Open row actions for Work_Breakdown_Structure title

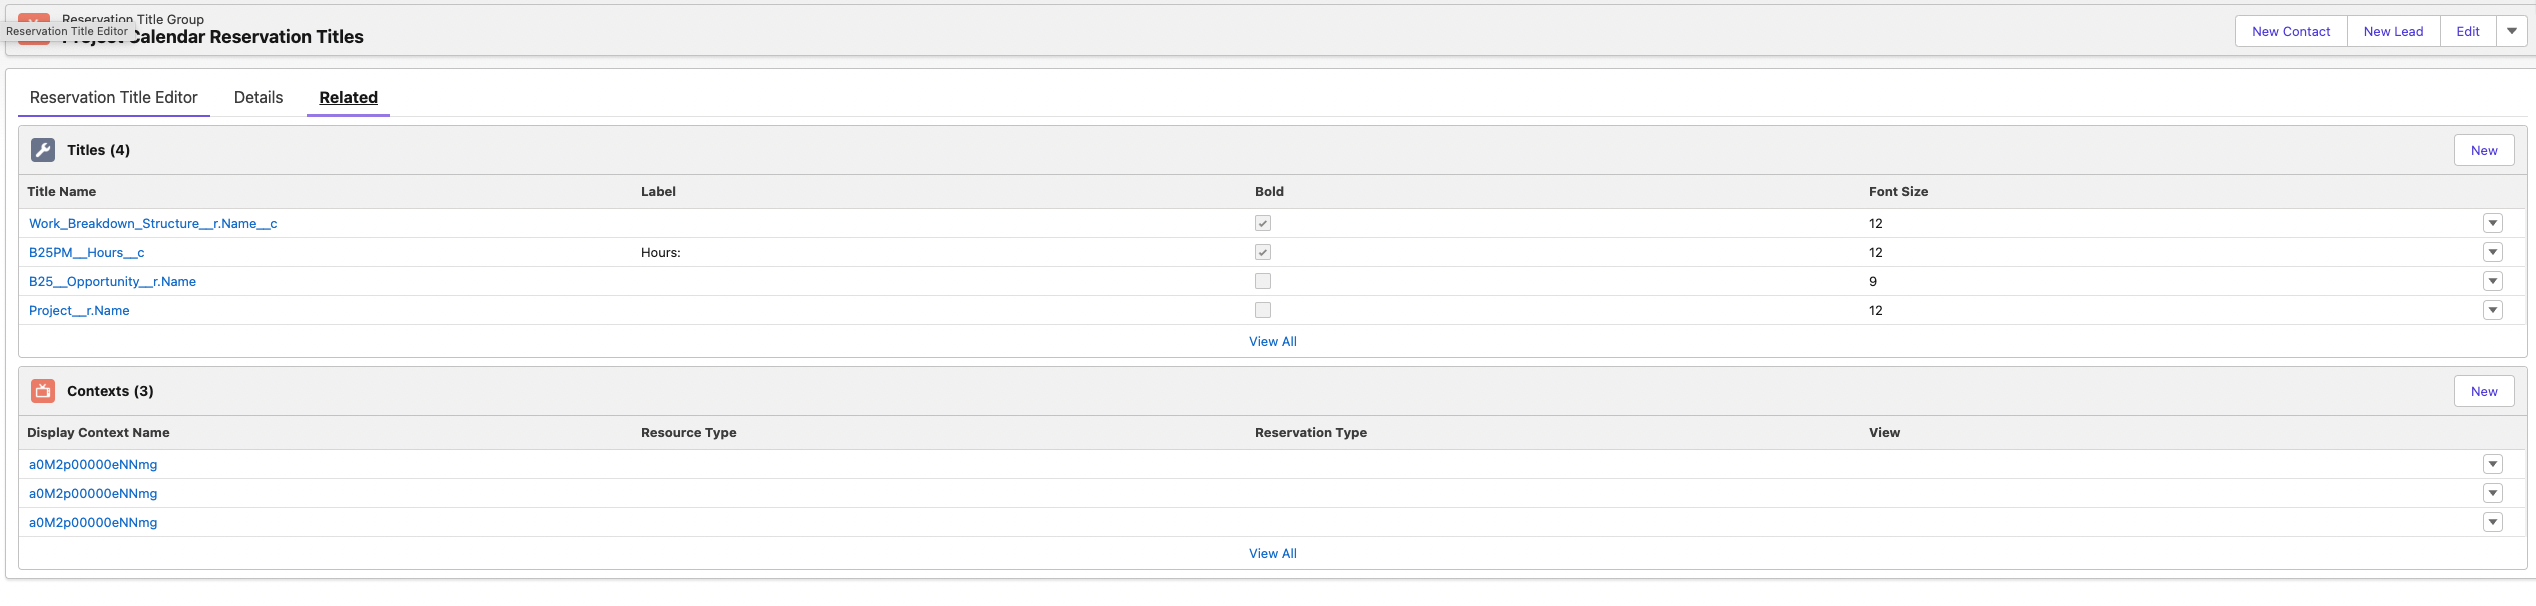tap(2492, 223)
